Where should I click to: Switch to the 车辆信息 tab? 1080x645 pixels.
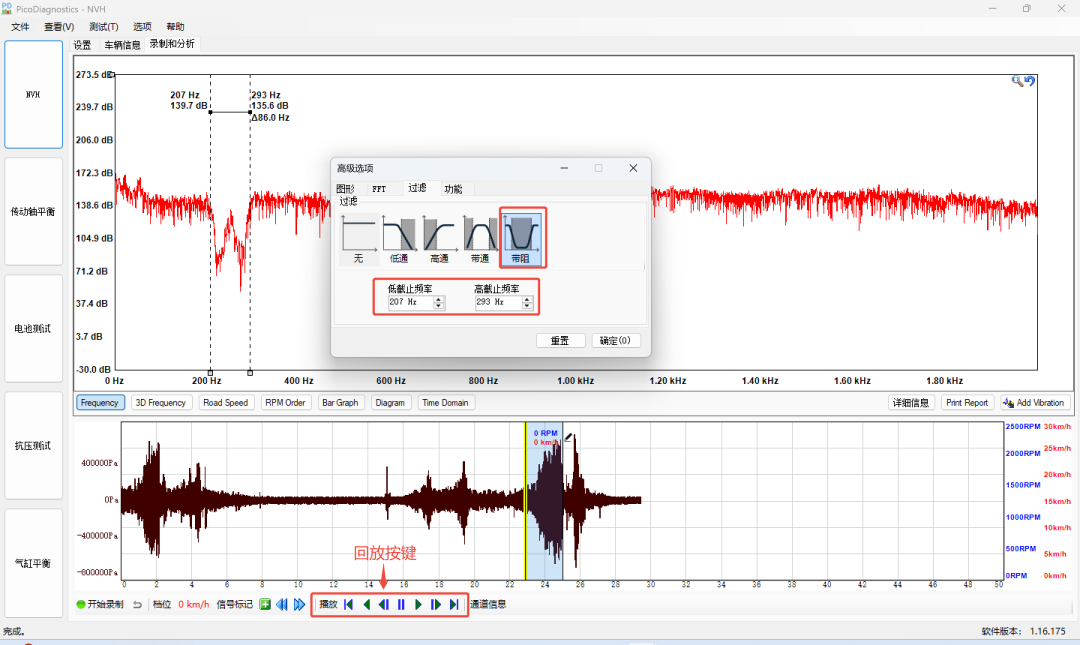122,45
